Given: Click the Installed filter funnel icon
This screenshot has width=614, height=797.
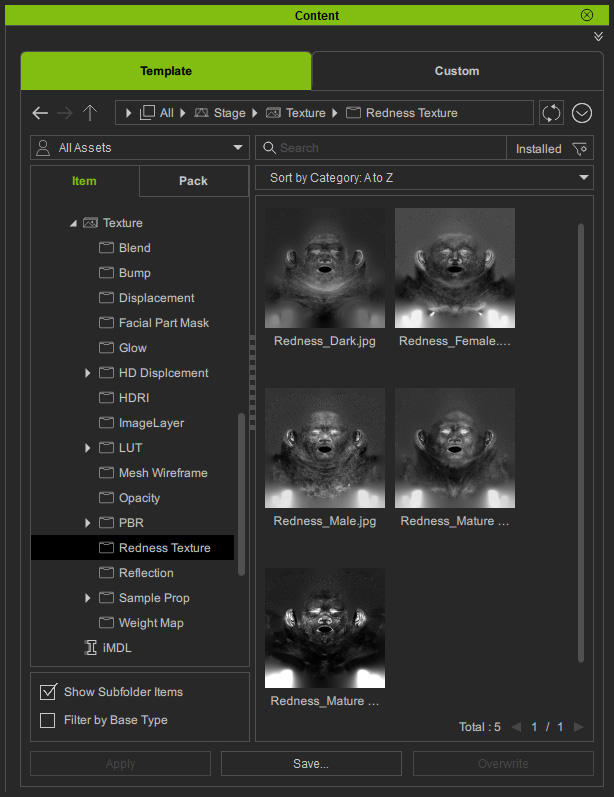Looking at the screenshot, I should (580, 148).
